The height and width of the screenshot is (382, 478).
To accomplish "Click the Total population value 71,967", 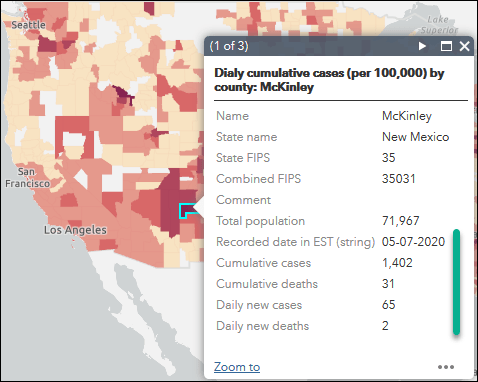I will pos(400,221).
